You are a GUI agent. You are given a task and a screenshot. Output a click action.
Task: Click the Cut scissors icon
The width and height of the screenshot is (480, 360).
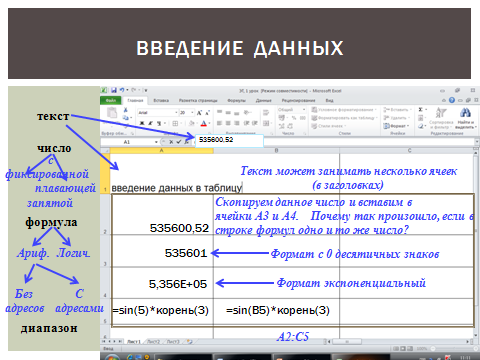point(126,110)
